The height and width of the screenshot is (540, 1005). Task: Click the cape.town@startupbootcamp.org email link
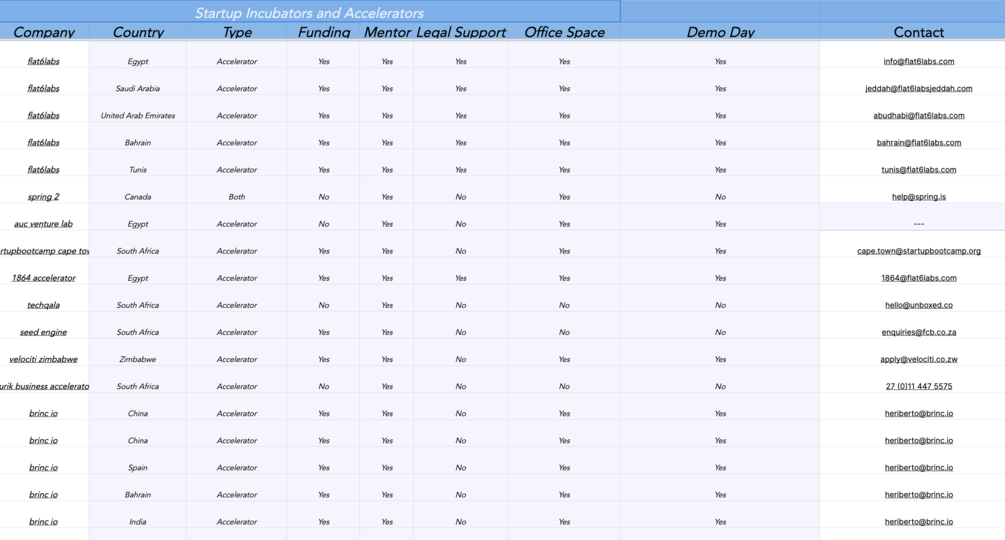[918, 251]
